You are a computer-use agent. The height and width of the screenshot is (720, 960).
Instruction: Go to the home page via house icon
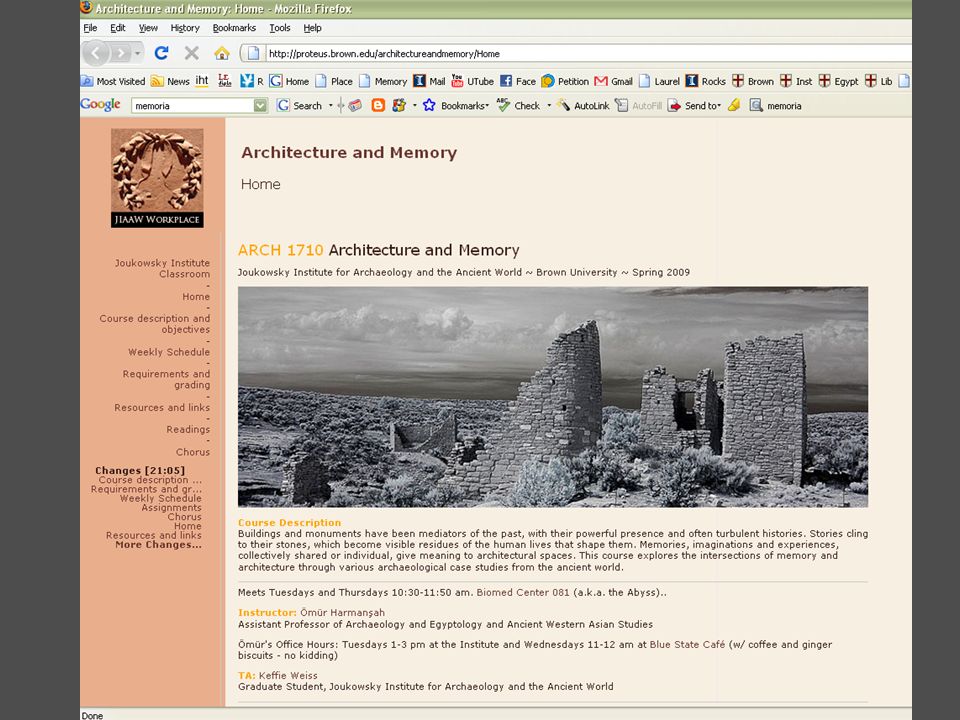pyautogui.click(x=222, y=53)
